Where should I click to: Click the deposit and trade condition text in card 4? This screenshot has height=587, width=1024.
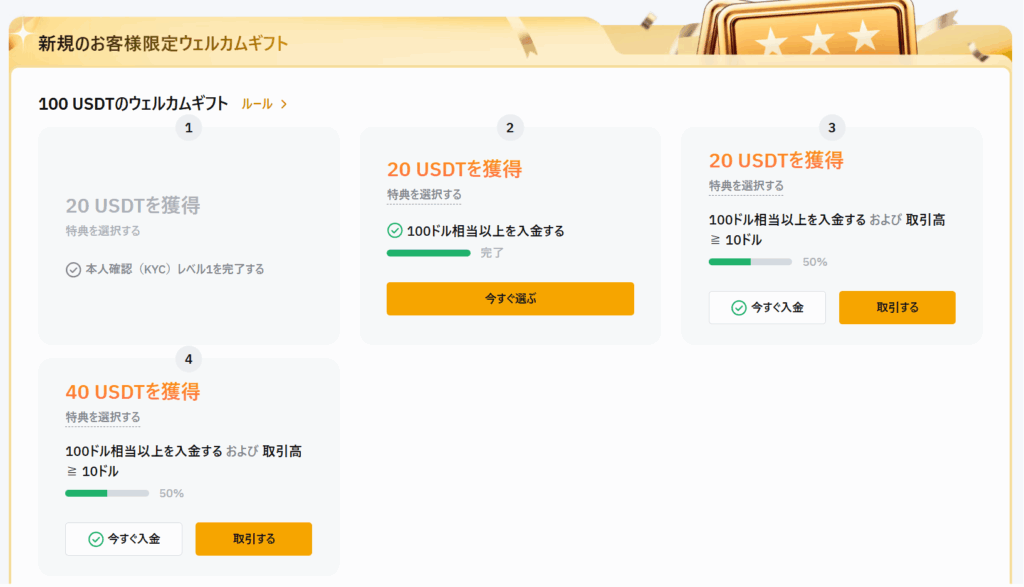pos(184,461)
